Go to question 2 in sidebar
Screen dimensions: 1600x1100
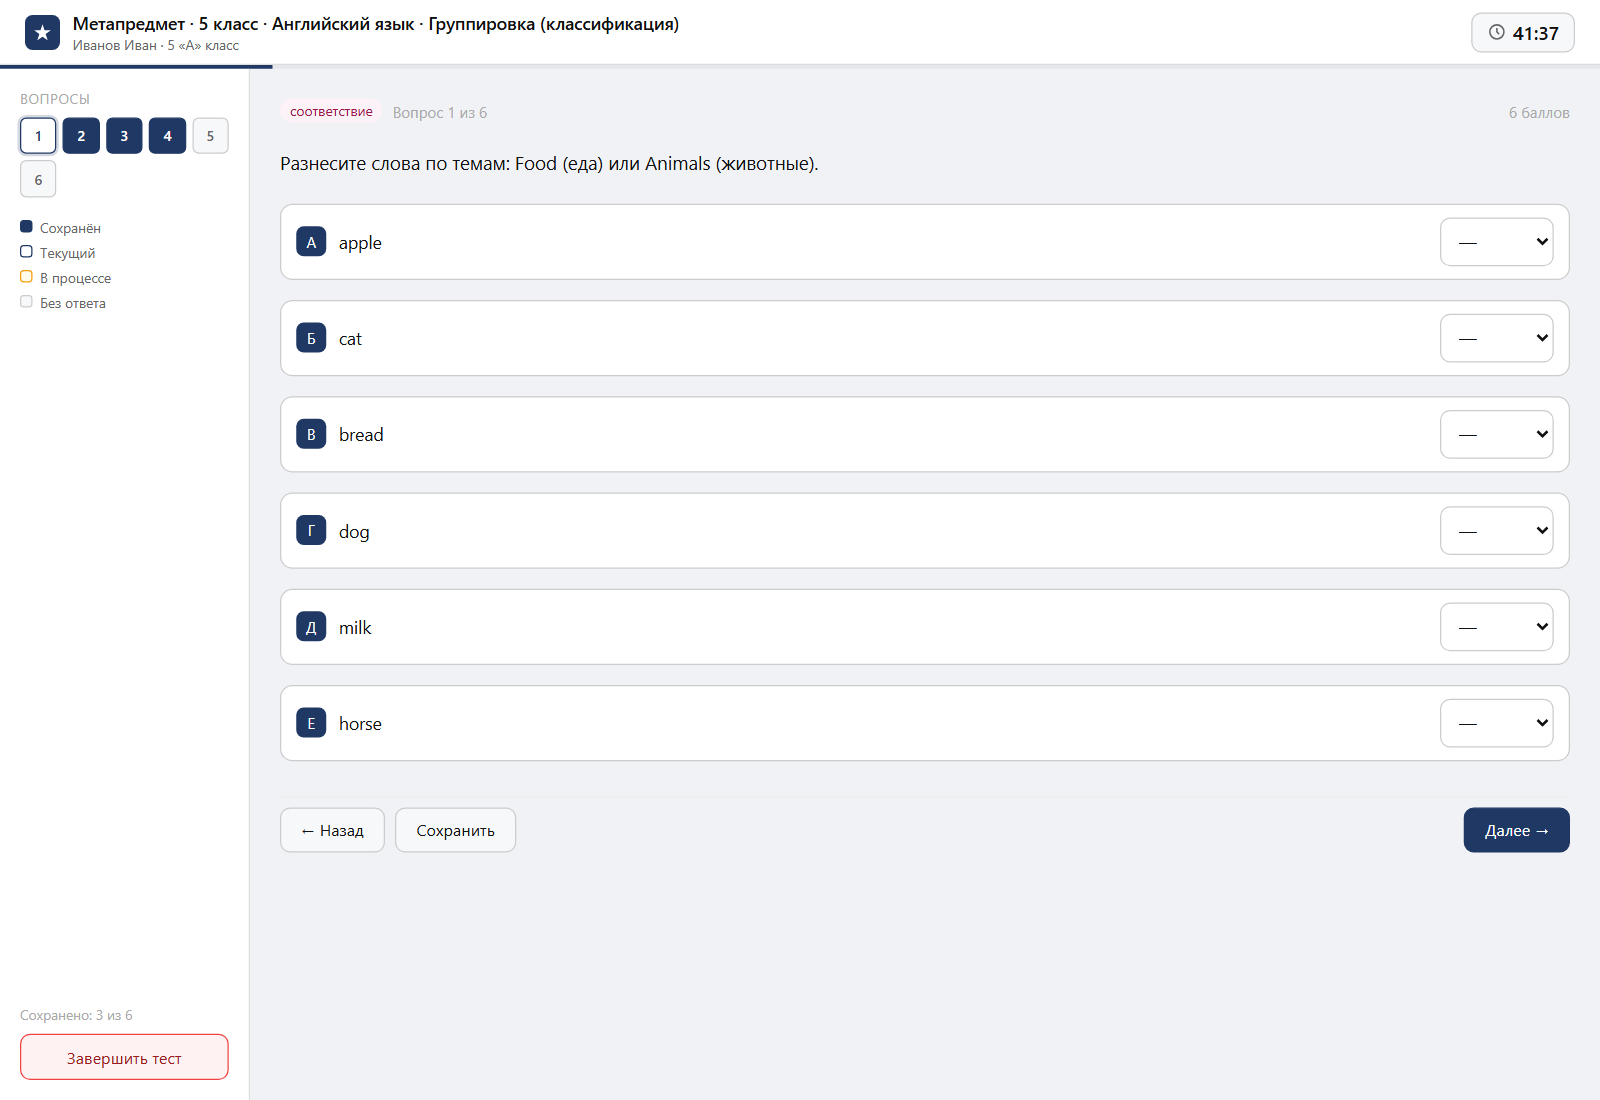coord(81,136)
